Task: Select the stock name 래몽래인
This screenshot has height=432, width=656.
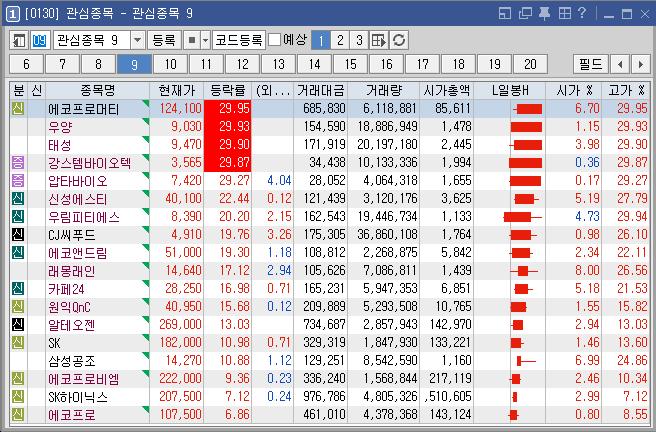Action: click(72, 271)
